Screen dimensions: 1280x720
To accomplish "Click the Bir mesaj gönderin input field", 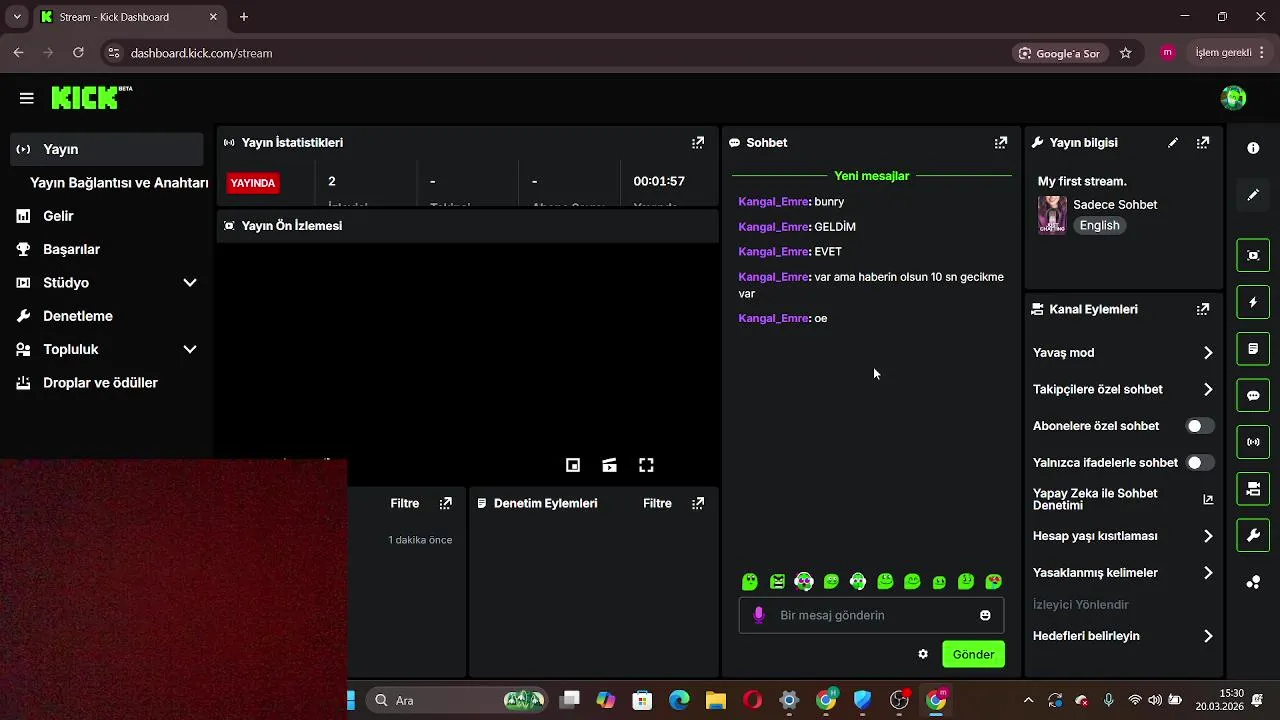I will click(x=871, y=615).
